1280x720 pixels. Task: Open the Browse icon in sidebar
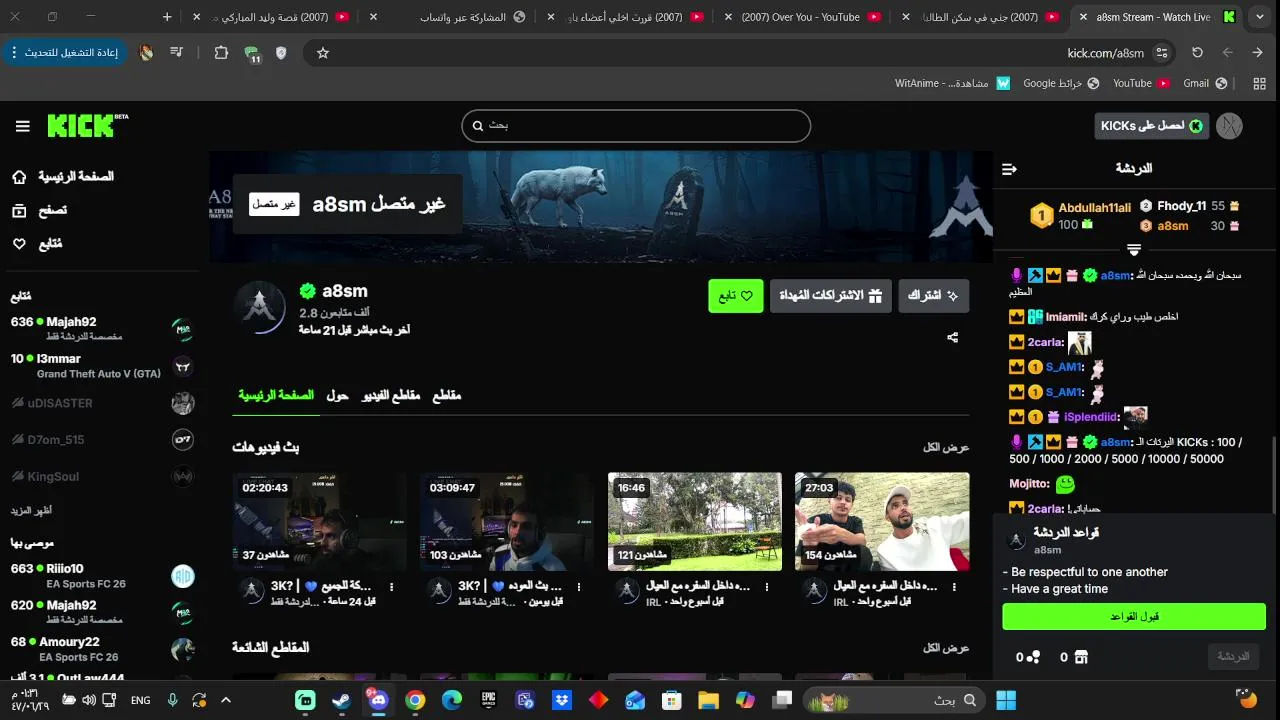point(19,210)
